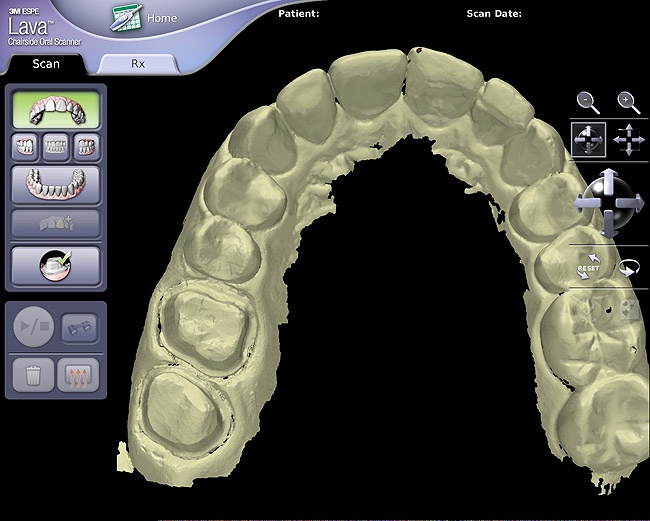Switch to the Rx tab
Image resolution: width=650 pixels, height=521 pixels.
(x=139, y=63)
